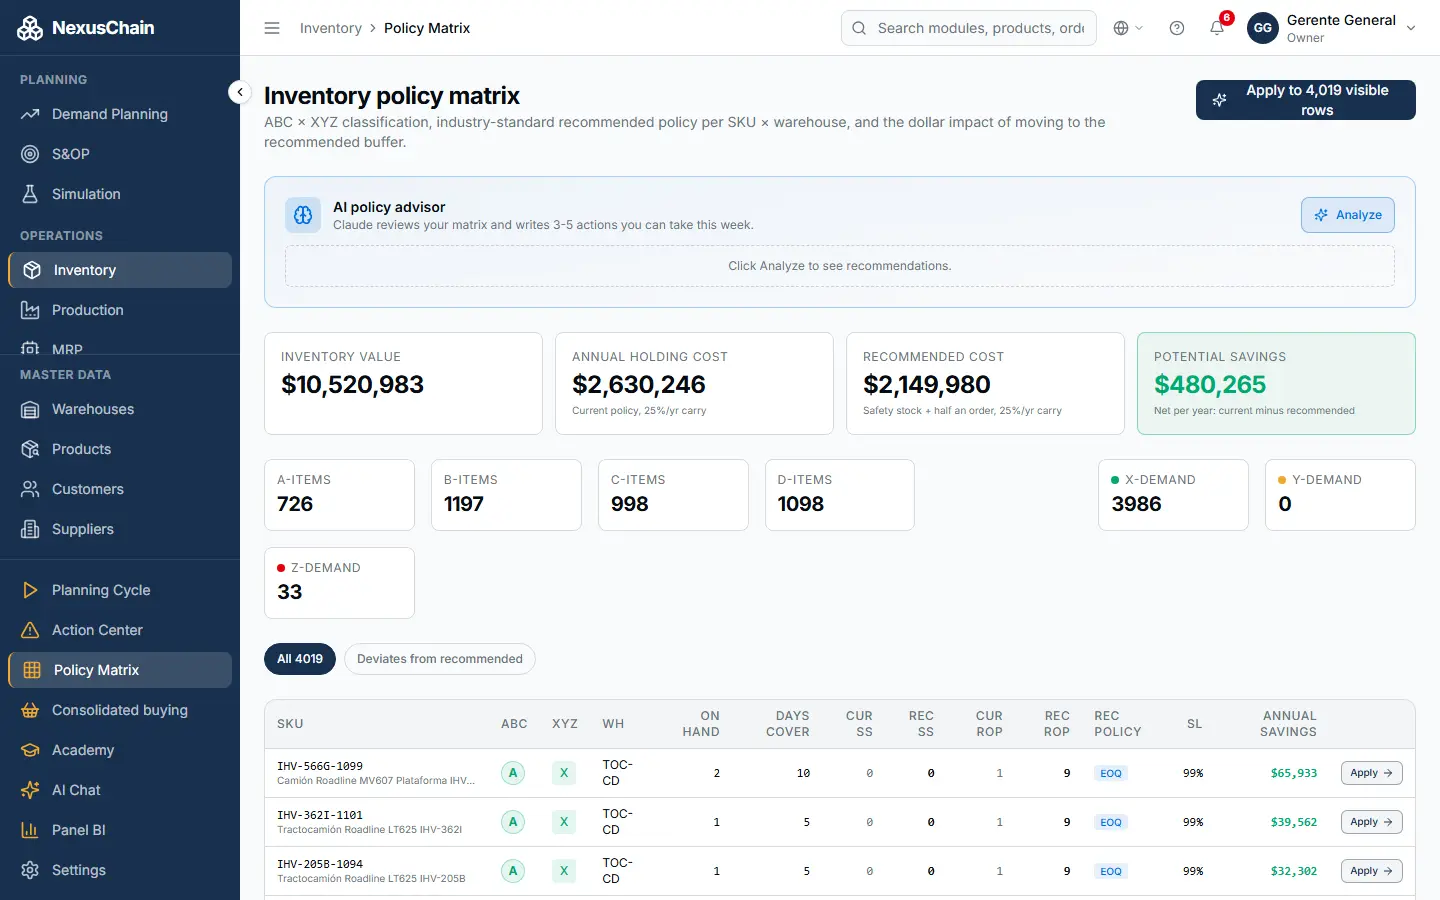Click the Panel BI chart icon
Image resolution: width=1440 pixels, height=900 pixels.
click(x=30, y=830)
